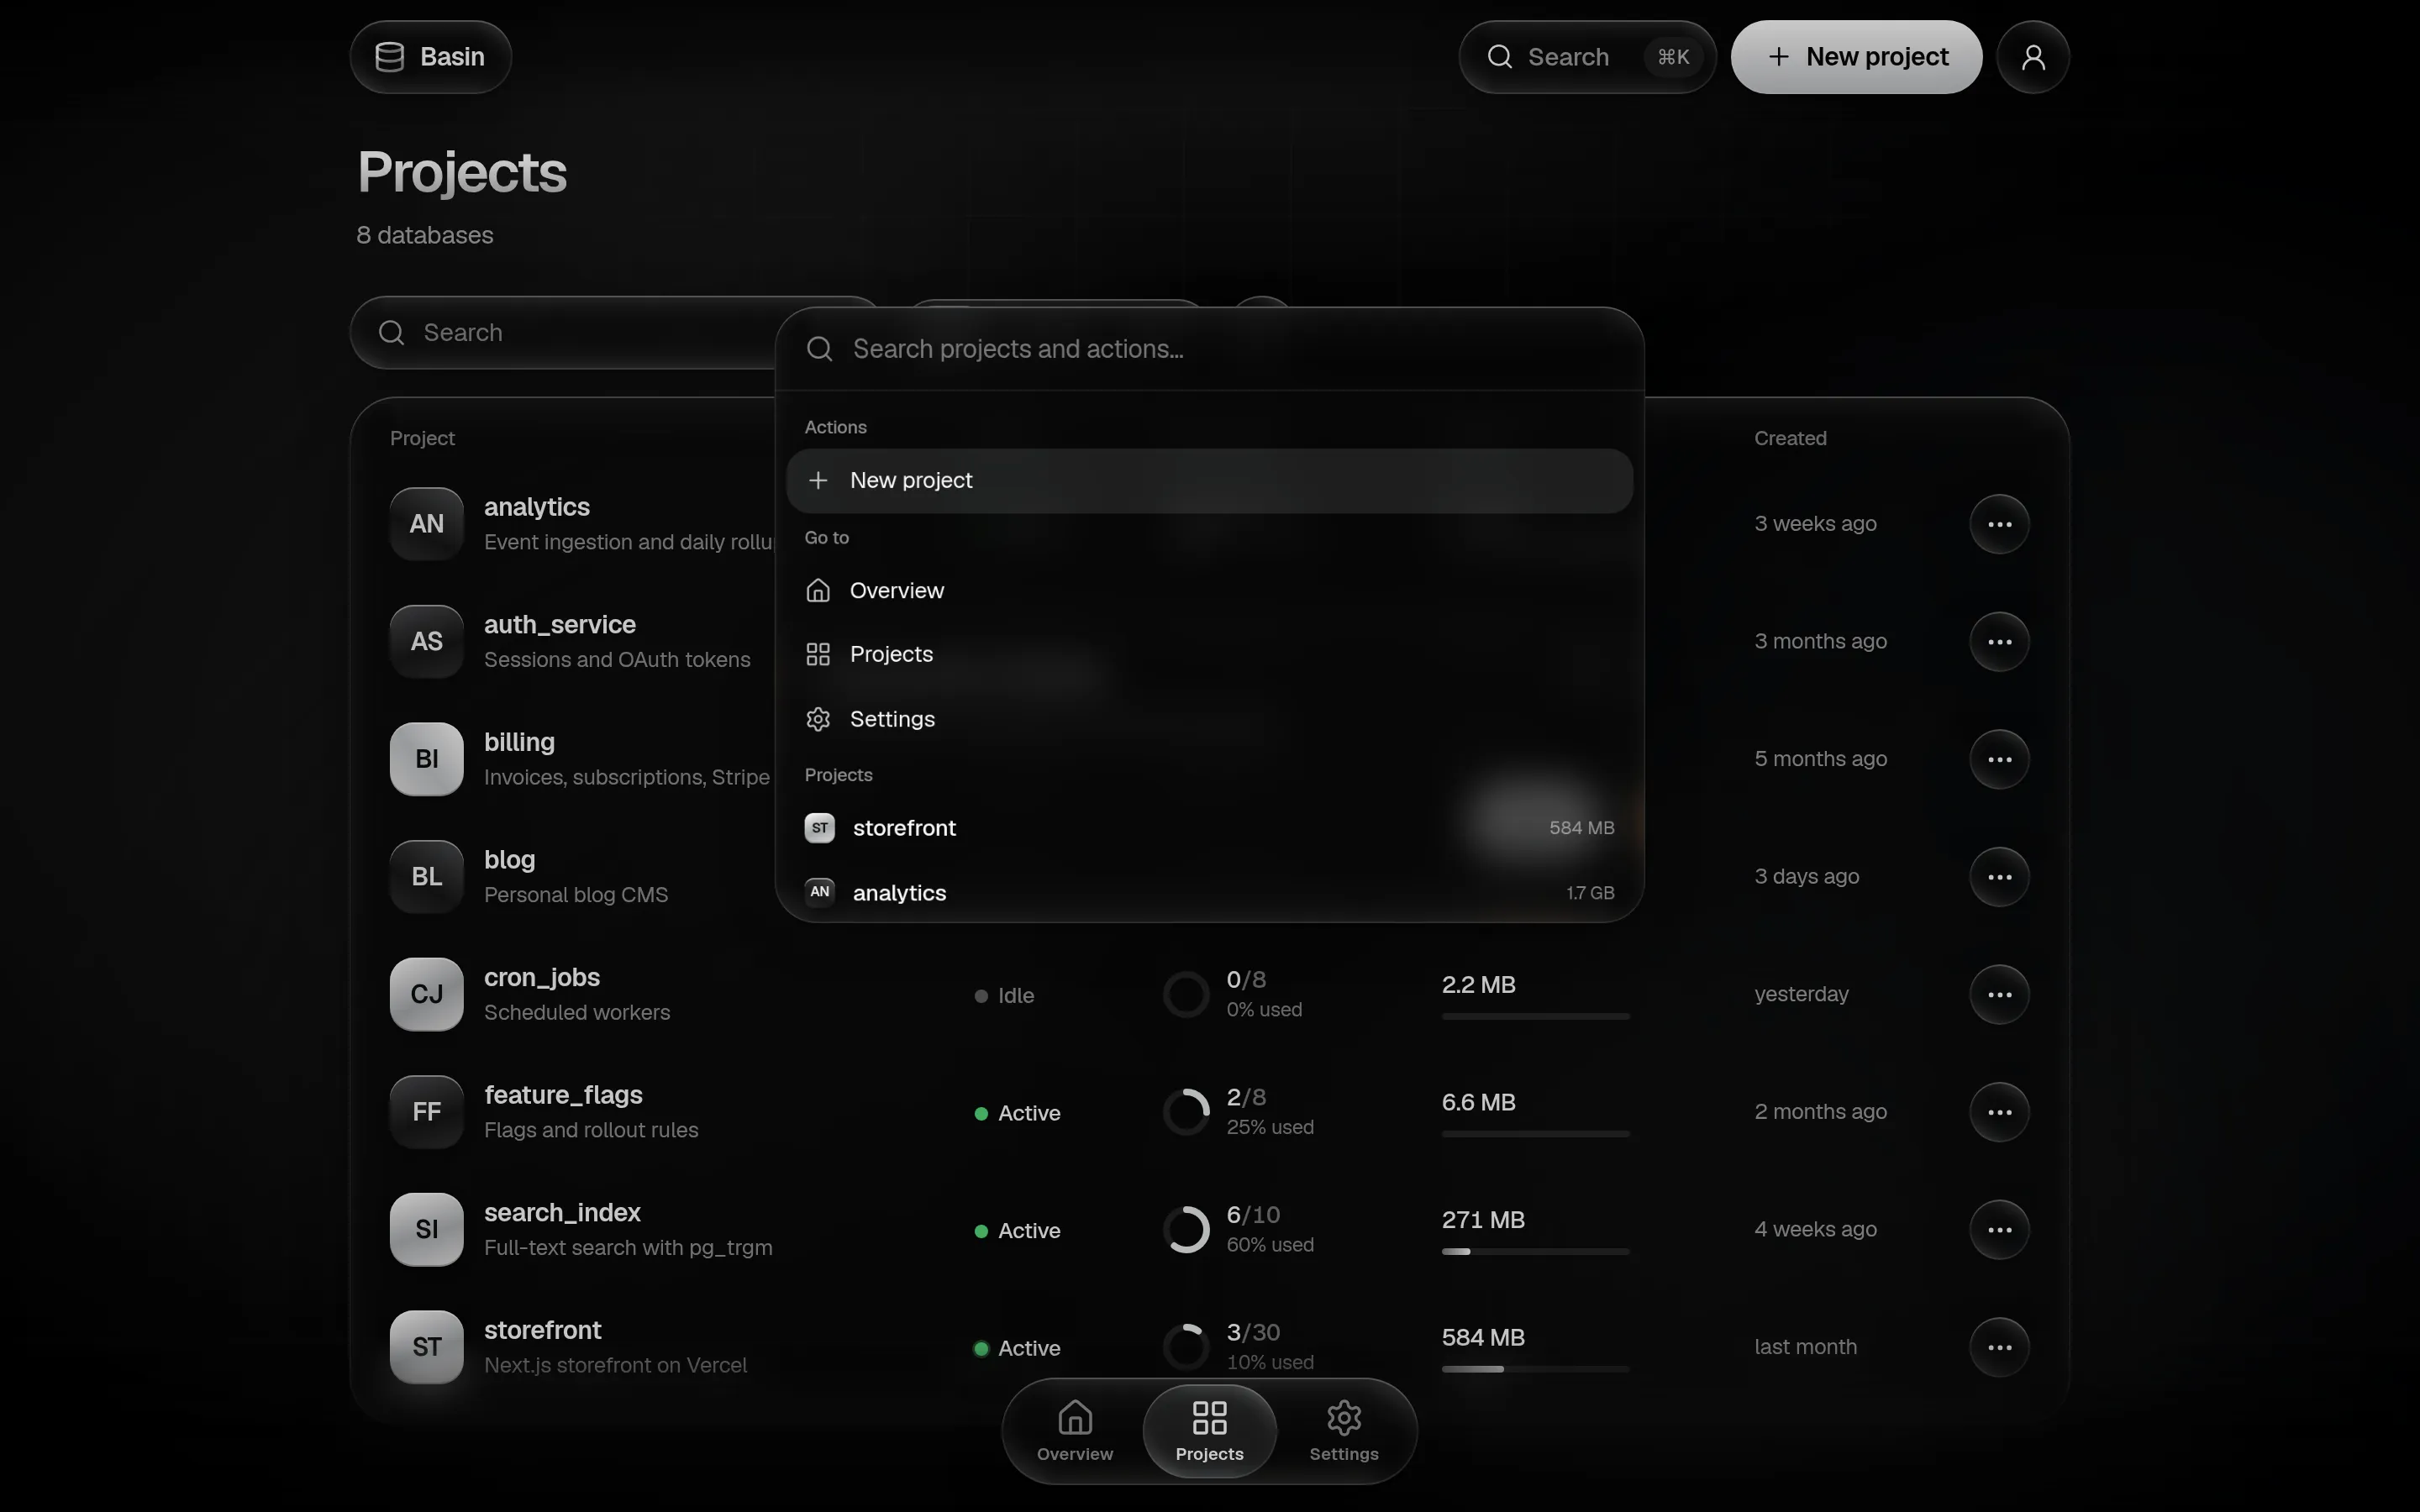Click the Project column header
Image resolution: width=2420 pixels, height=1512 pixels.
[x=422, y=438]
